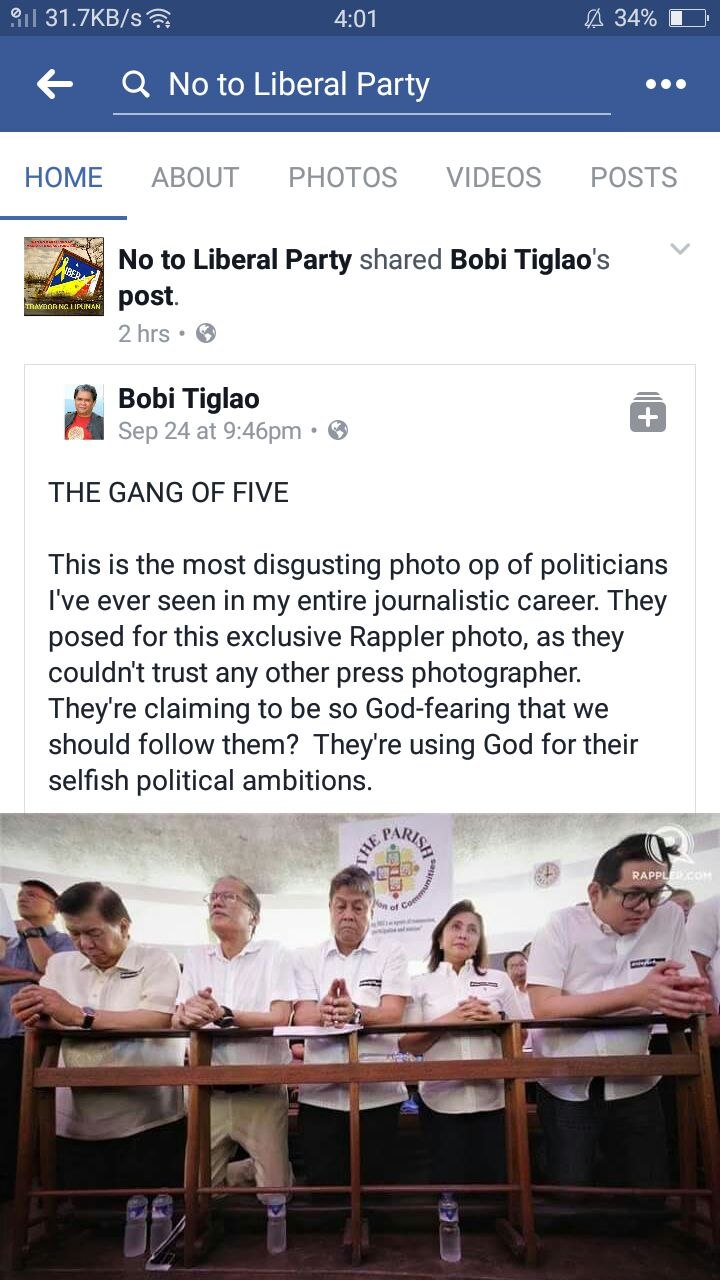Tap the Wi-Fi status icon
Viewport: 720px width, 1280px height.
(158, 18)
